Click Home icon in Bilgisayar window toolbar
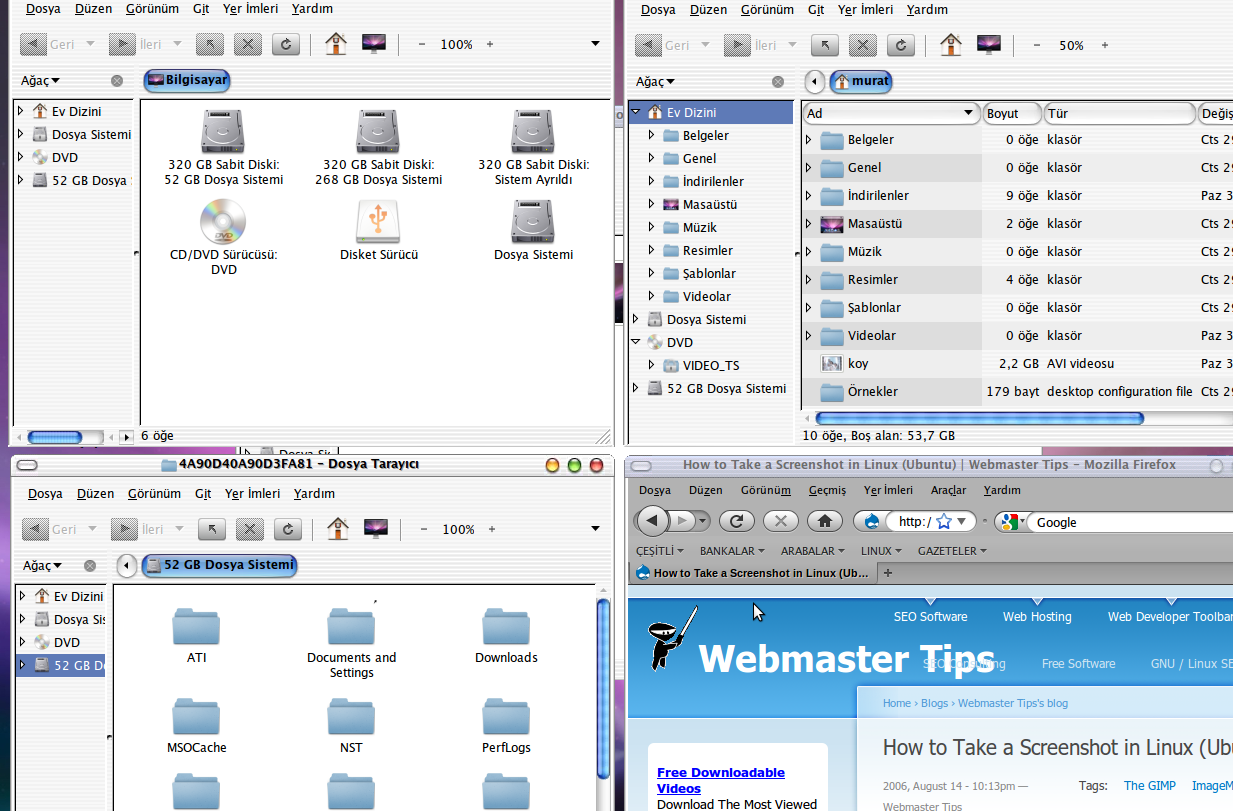 pos(336,44)
